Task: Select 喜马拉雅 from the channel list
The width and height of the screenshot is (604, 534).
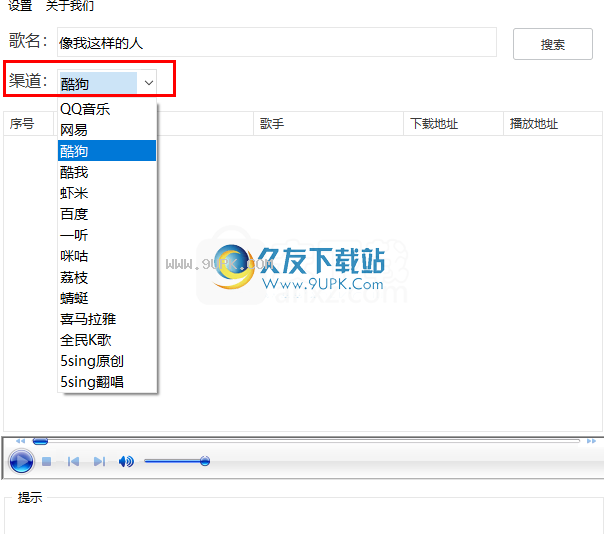Action: (x=107, y=319)
